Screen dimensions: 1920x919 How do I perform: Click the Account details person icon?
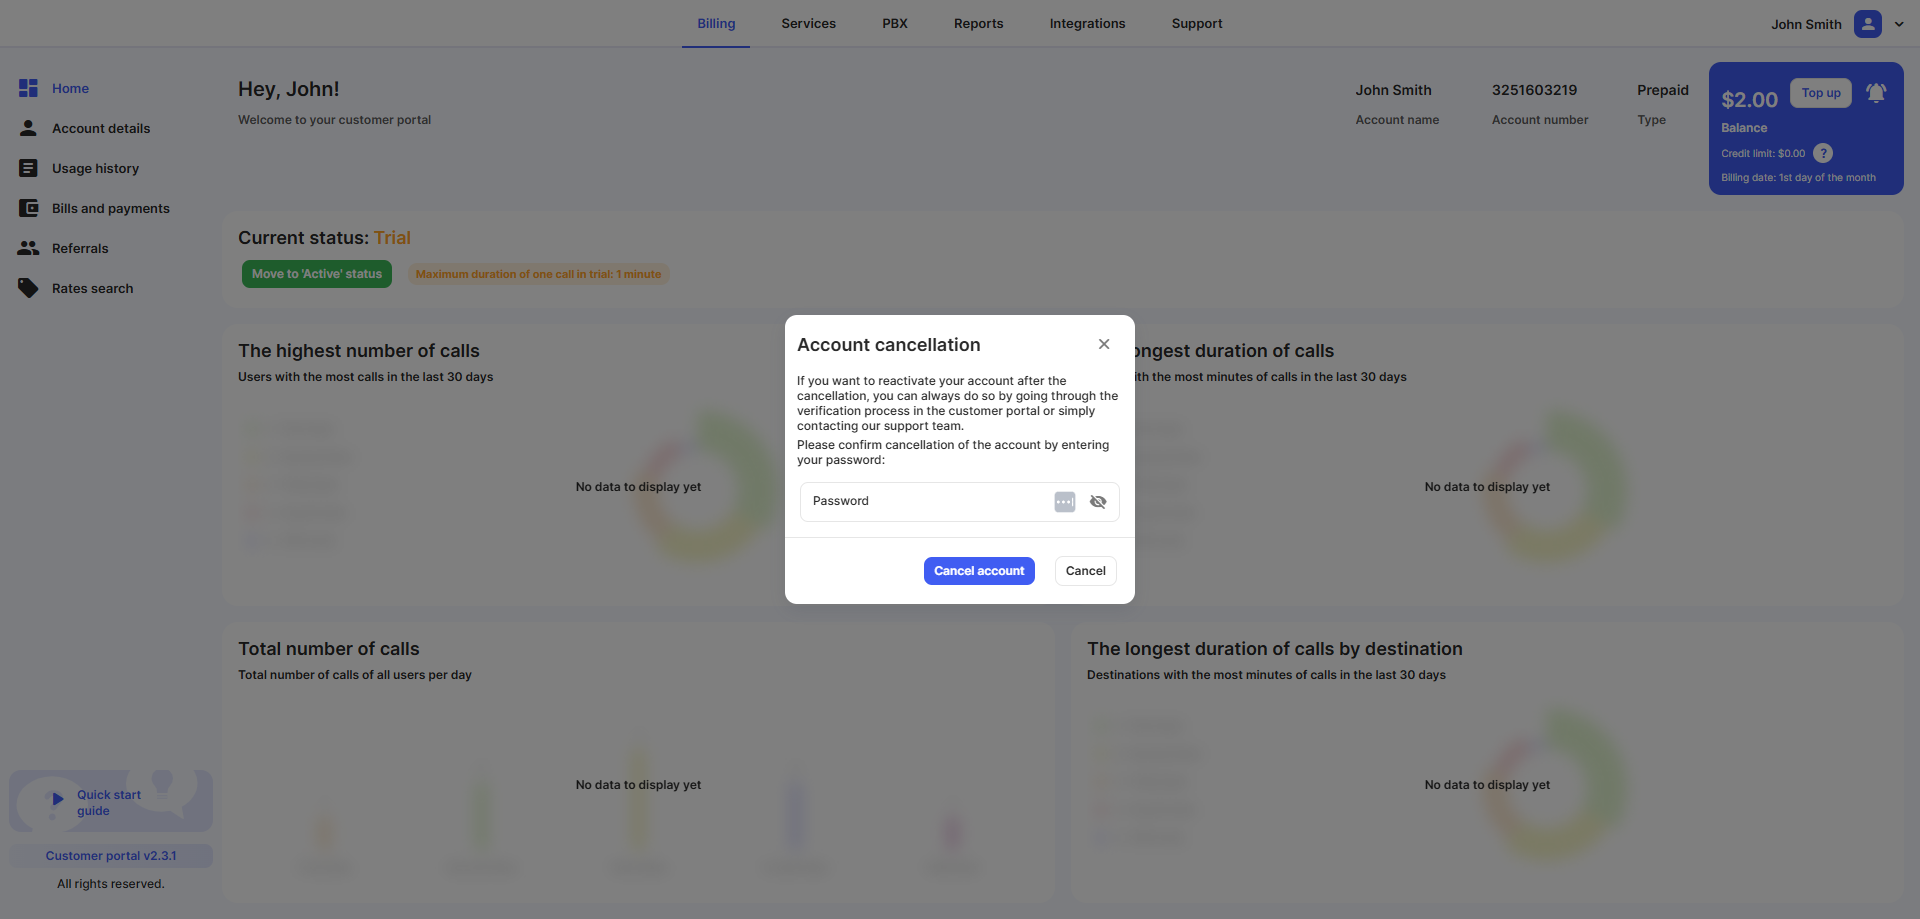[28, 128]
